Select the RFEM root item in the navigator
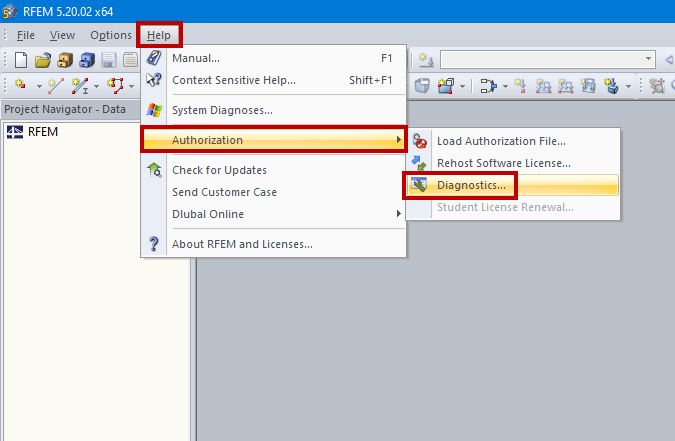The width and height of the screenshot is (675, 441). coord(43,132)
